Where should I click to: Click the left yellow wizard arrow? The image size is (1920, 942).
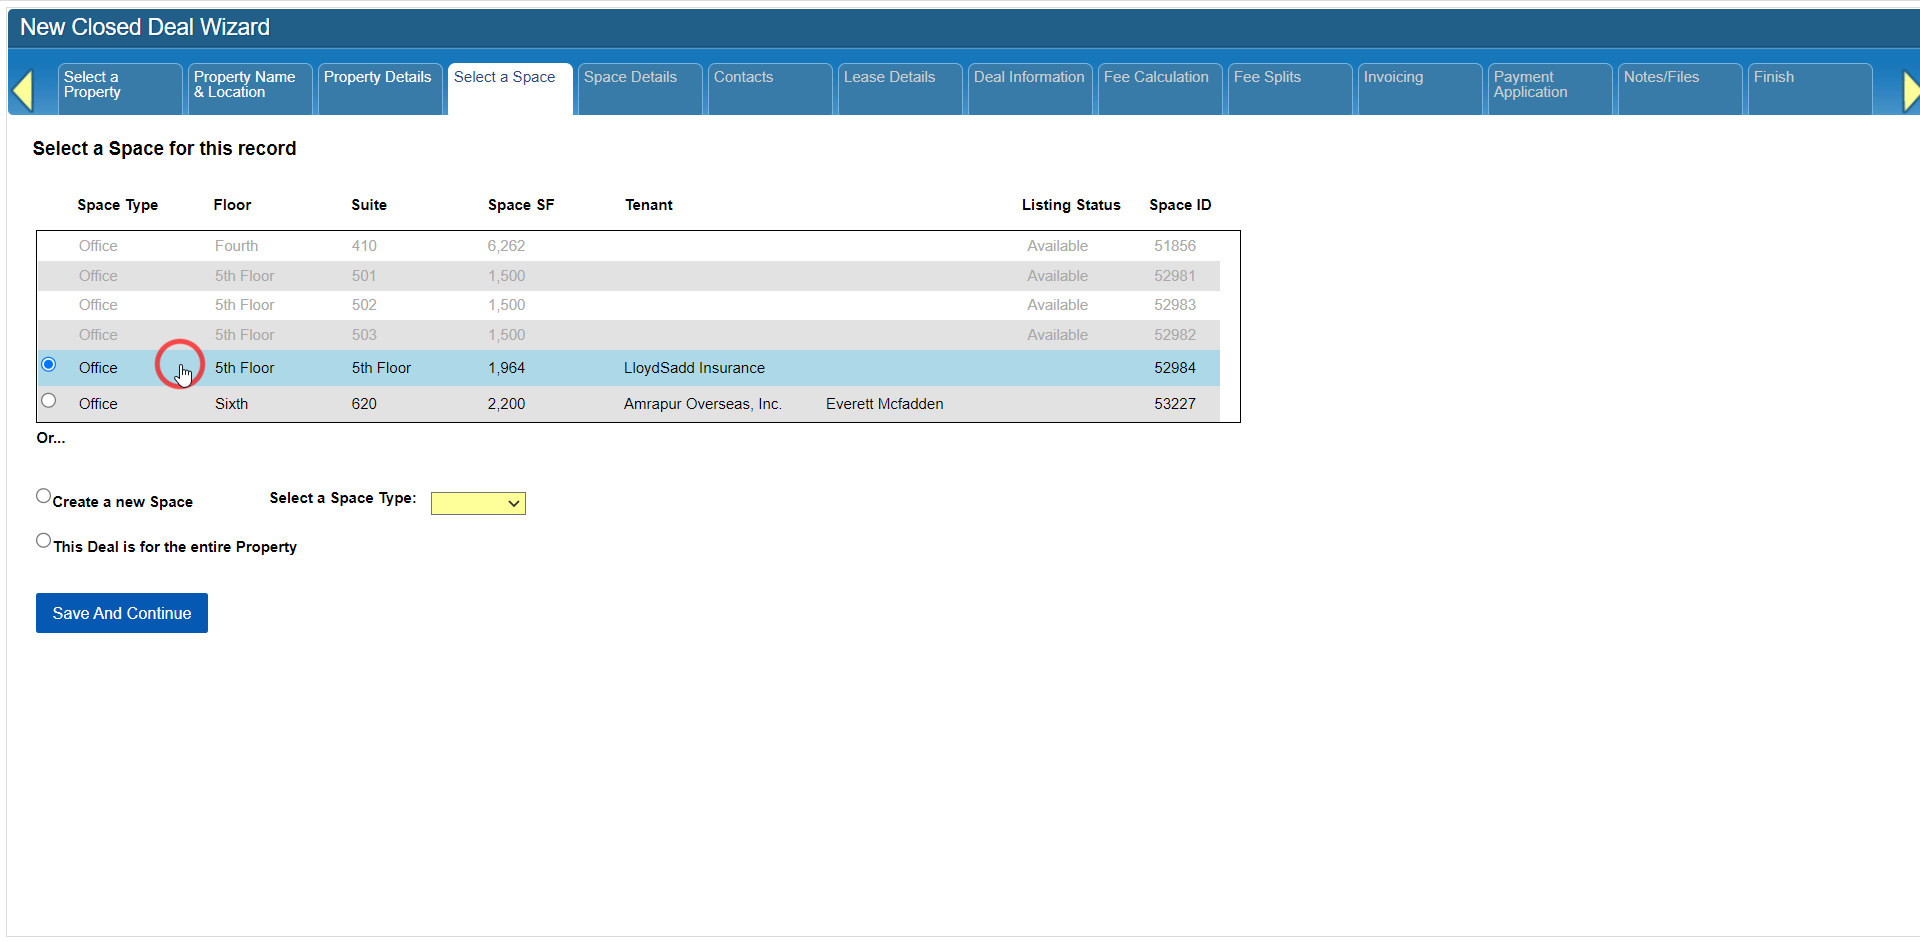tap(22, 91)
